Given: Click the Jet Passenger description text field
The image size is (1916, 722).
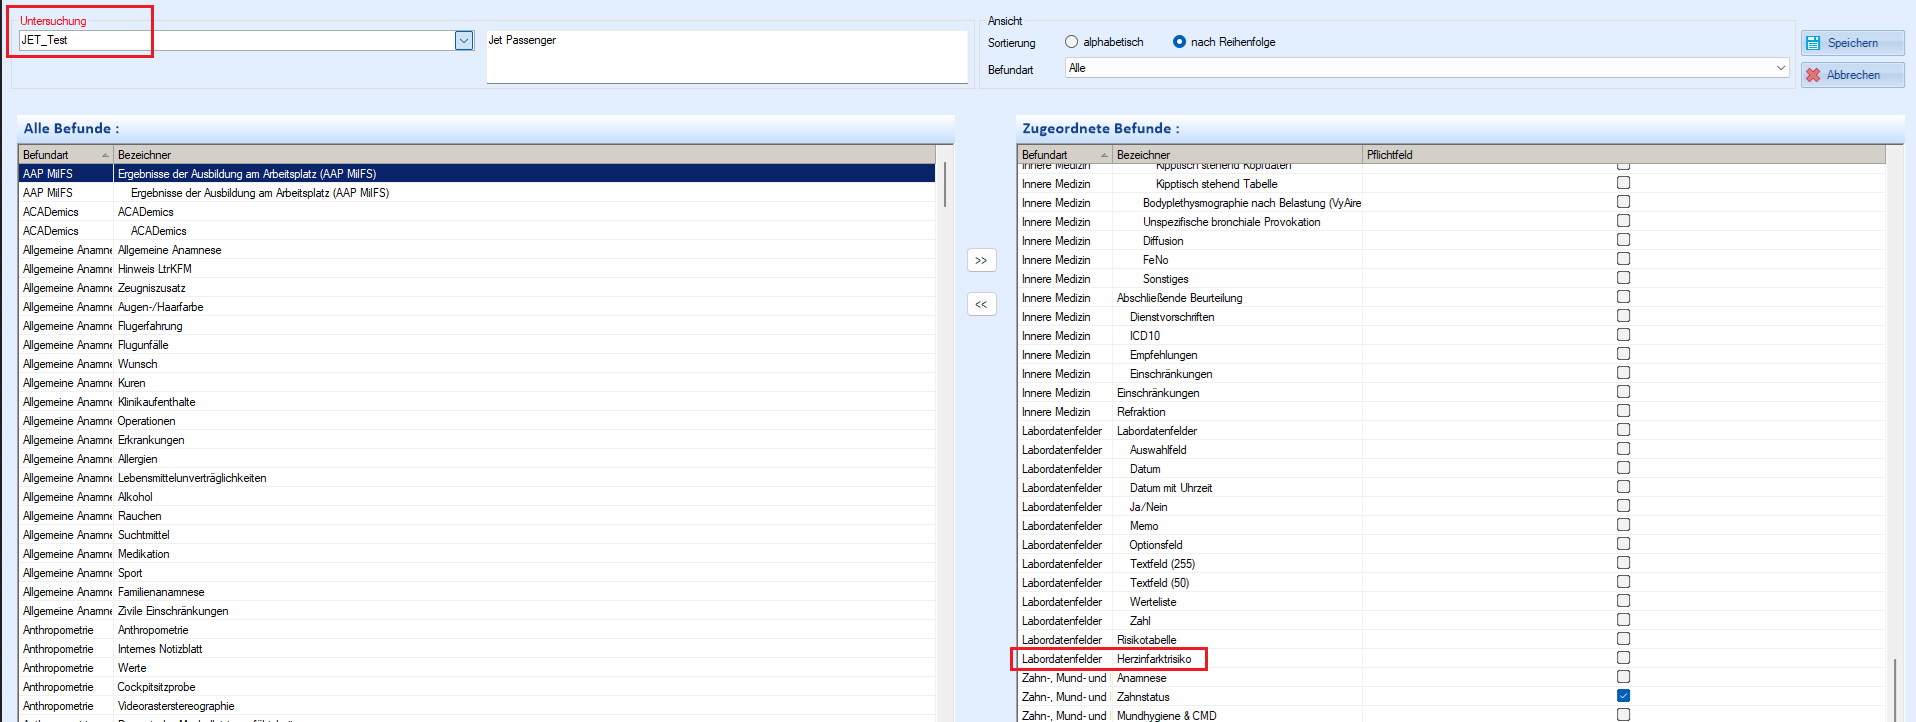Looking at the screenshot, I should [x=726, y=56].
